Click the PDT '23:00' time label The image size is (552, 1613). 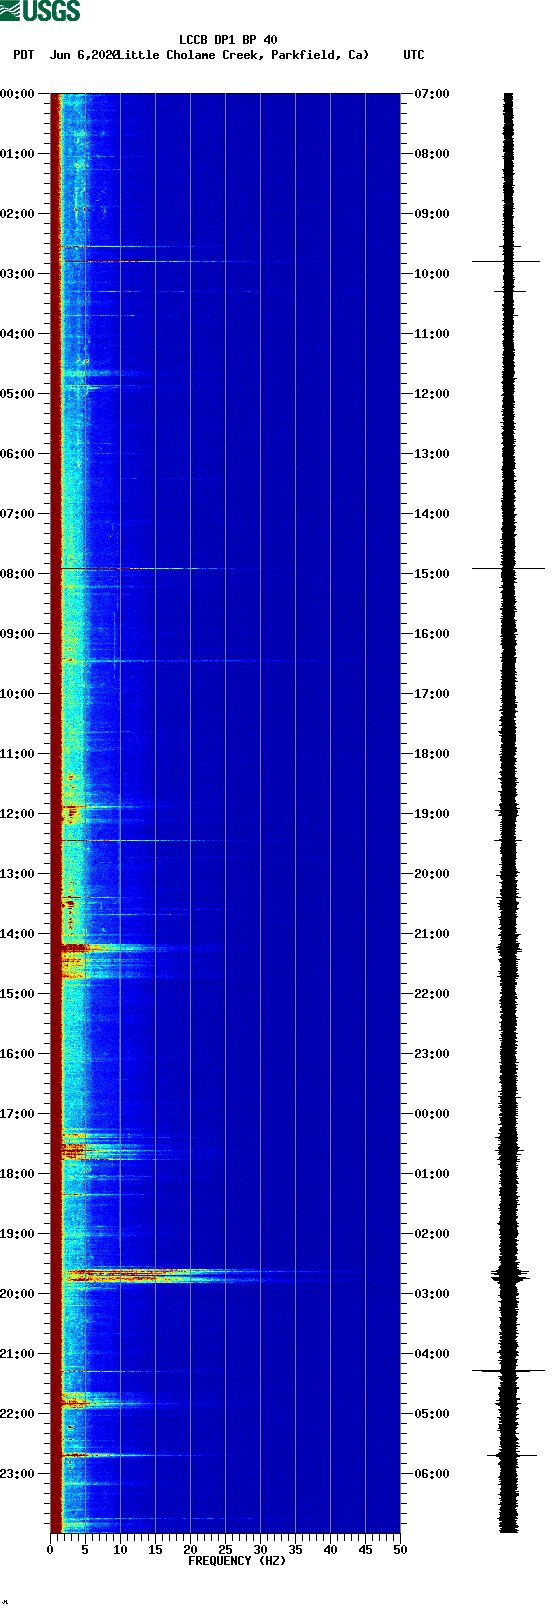tap(18, 1474)
